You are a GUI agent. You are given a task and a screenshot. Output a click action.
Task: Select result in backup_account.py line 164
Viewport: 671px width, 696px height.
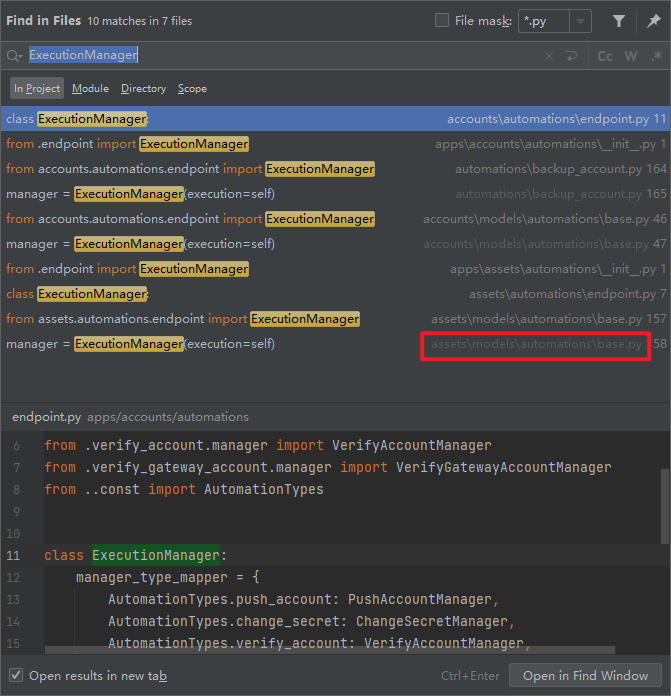[300, 169]
